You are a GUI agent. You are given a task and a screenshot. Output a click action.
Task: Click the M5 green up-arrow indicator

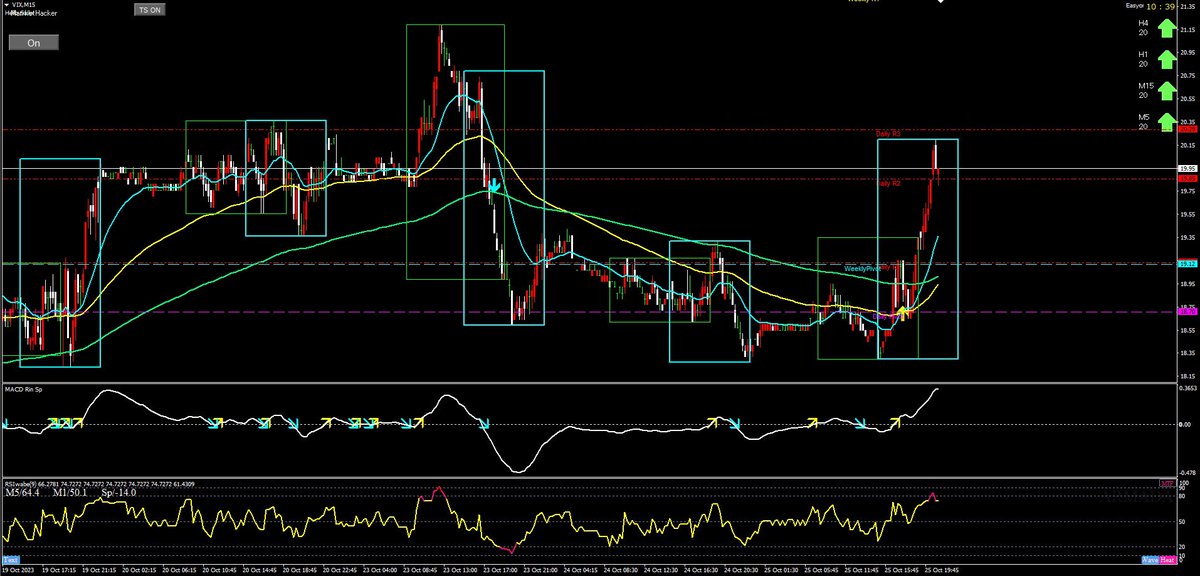[1167, 122]
